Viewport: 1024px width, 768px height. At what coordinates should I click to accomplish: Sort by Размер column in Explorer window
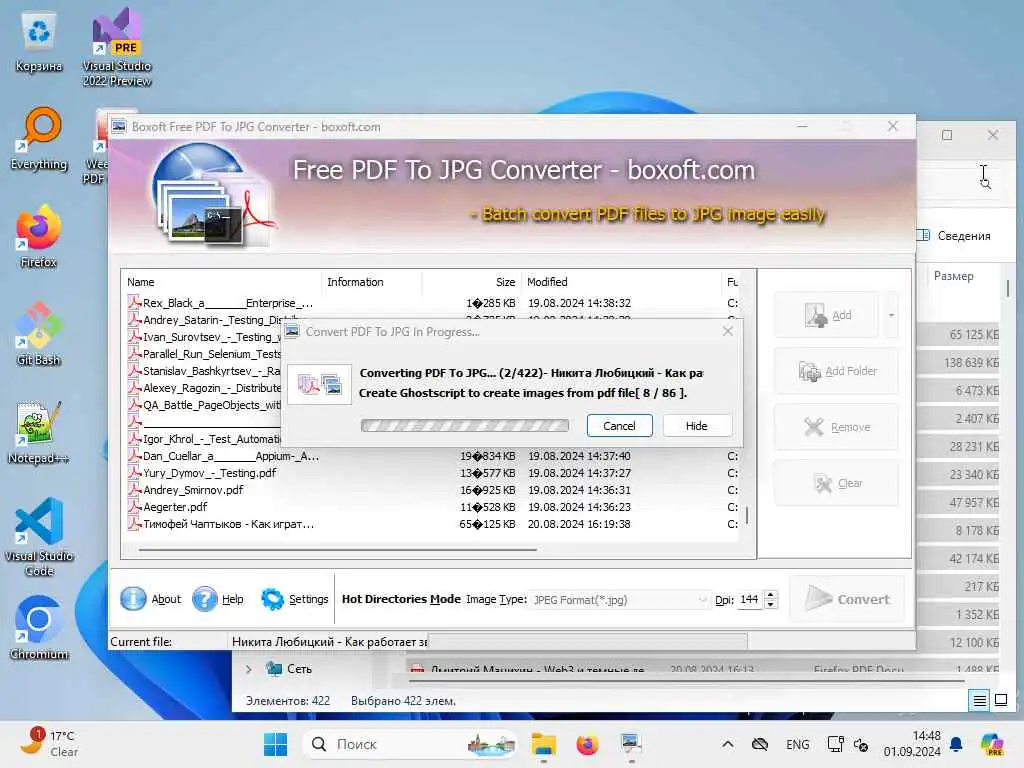click(x=953, y=276)
